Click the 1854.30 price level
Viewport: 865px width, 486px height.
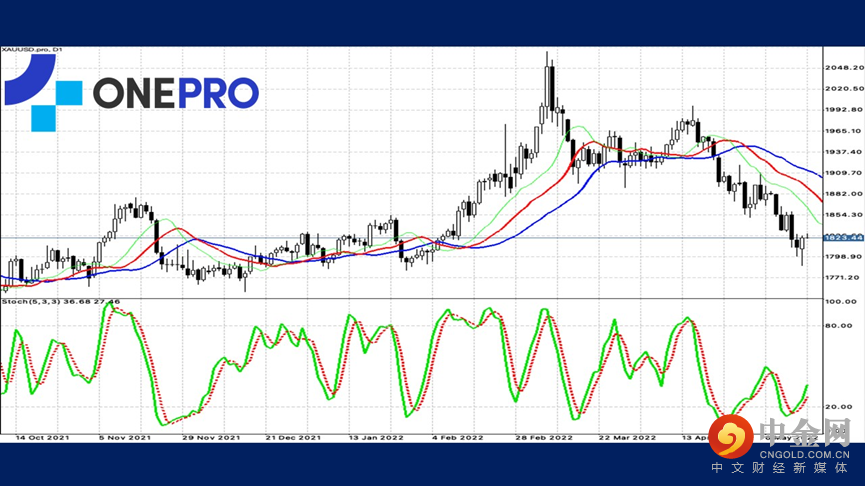(x=844, y=215)
